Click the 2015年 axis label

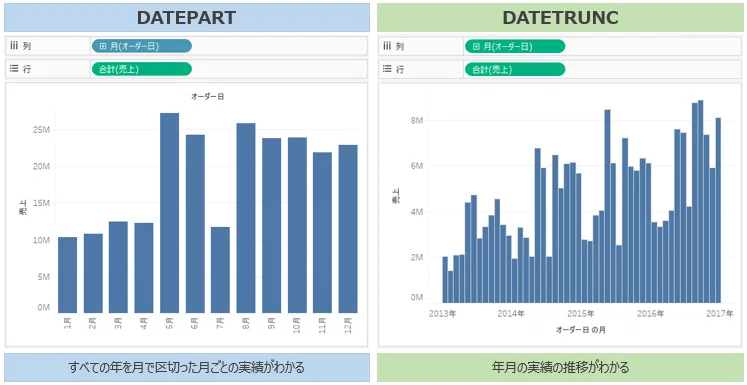click(581, 314)
